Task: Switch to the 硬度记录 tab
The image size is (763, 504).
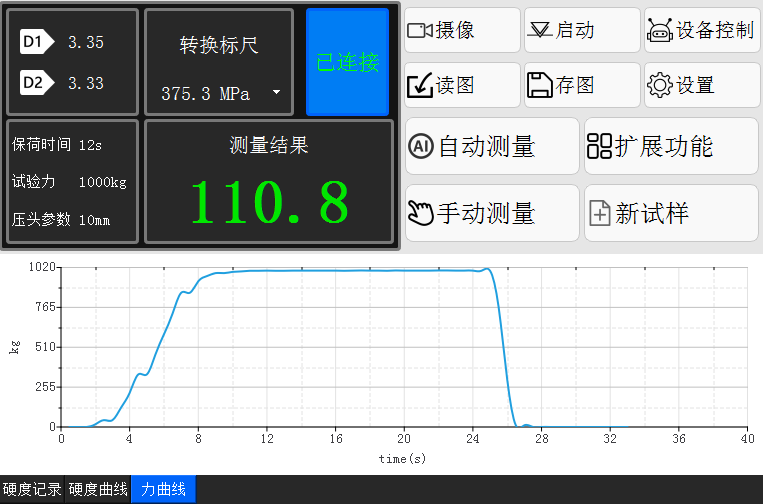Action: (x=32, y=490)
